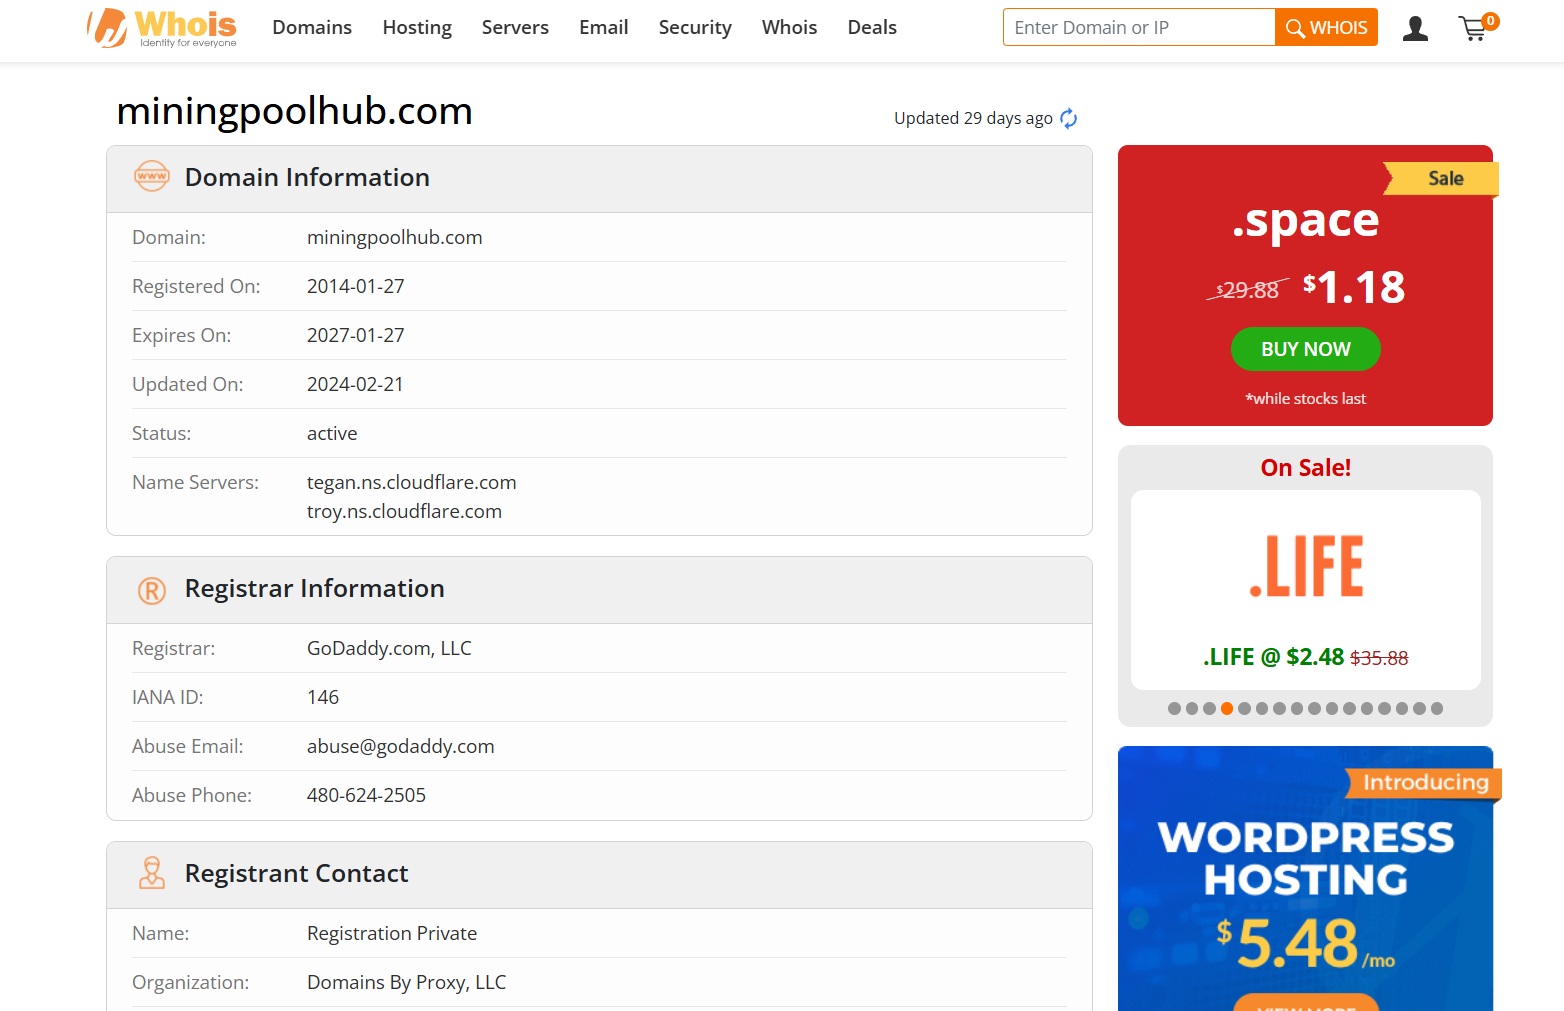Select the Expires On date 2027-01-27
The image size is (1564, 1011).
pyautogui.click(x=356, y=335)
